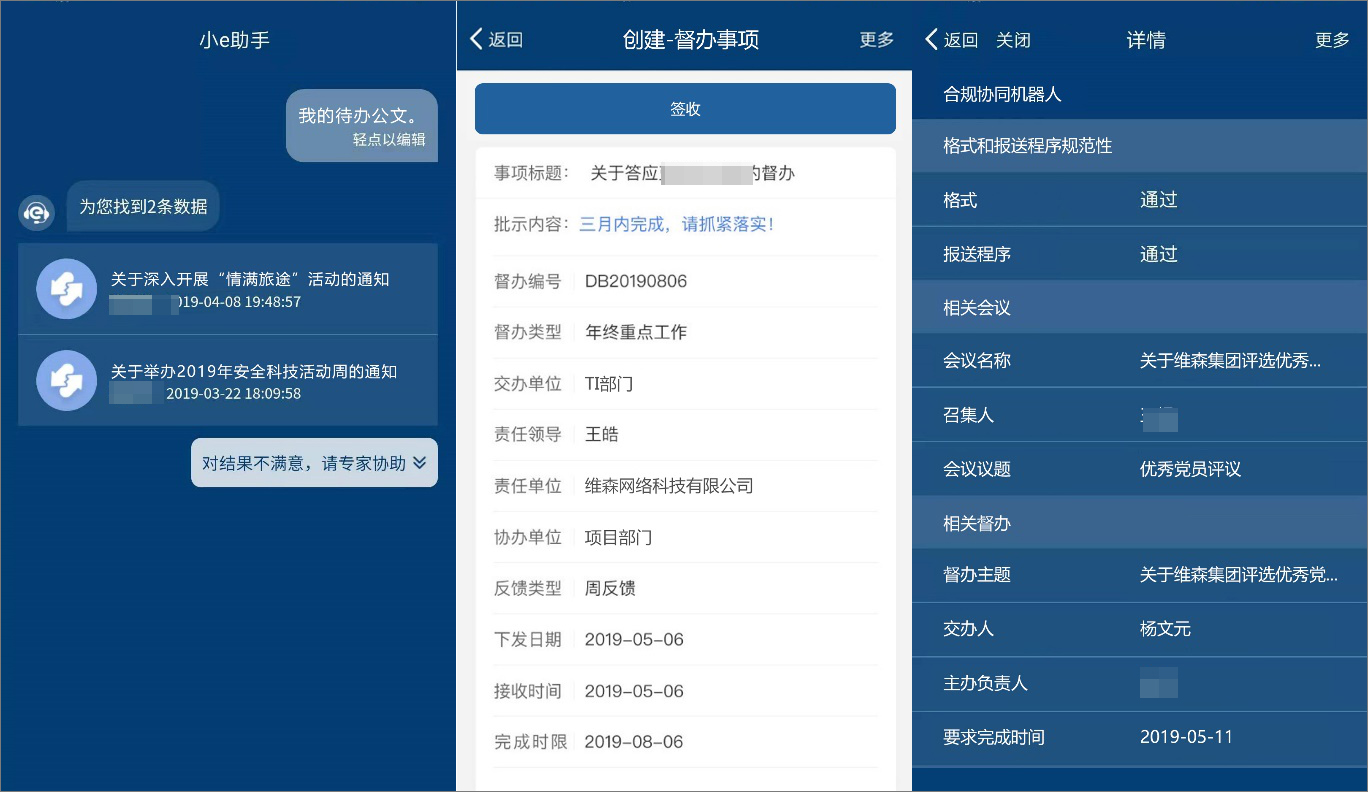Viewport: 1368px width, 792px height.
Task: Open the 2019年安全科技活动周 notice icon
Action: pos(67,381)
